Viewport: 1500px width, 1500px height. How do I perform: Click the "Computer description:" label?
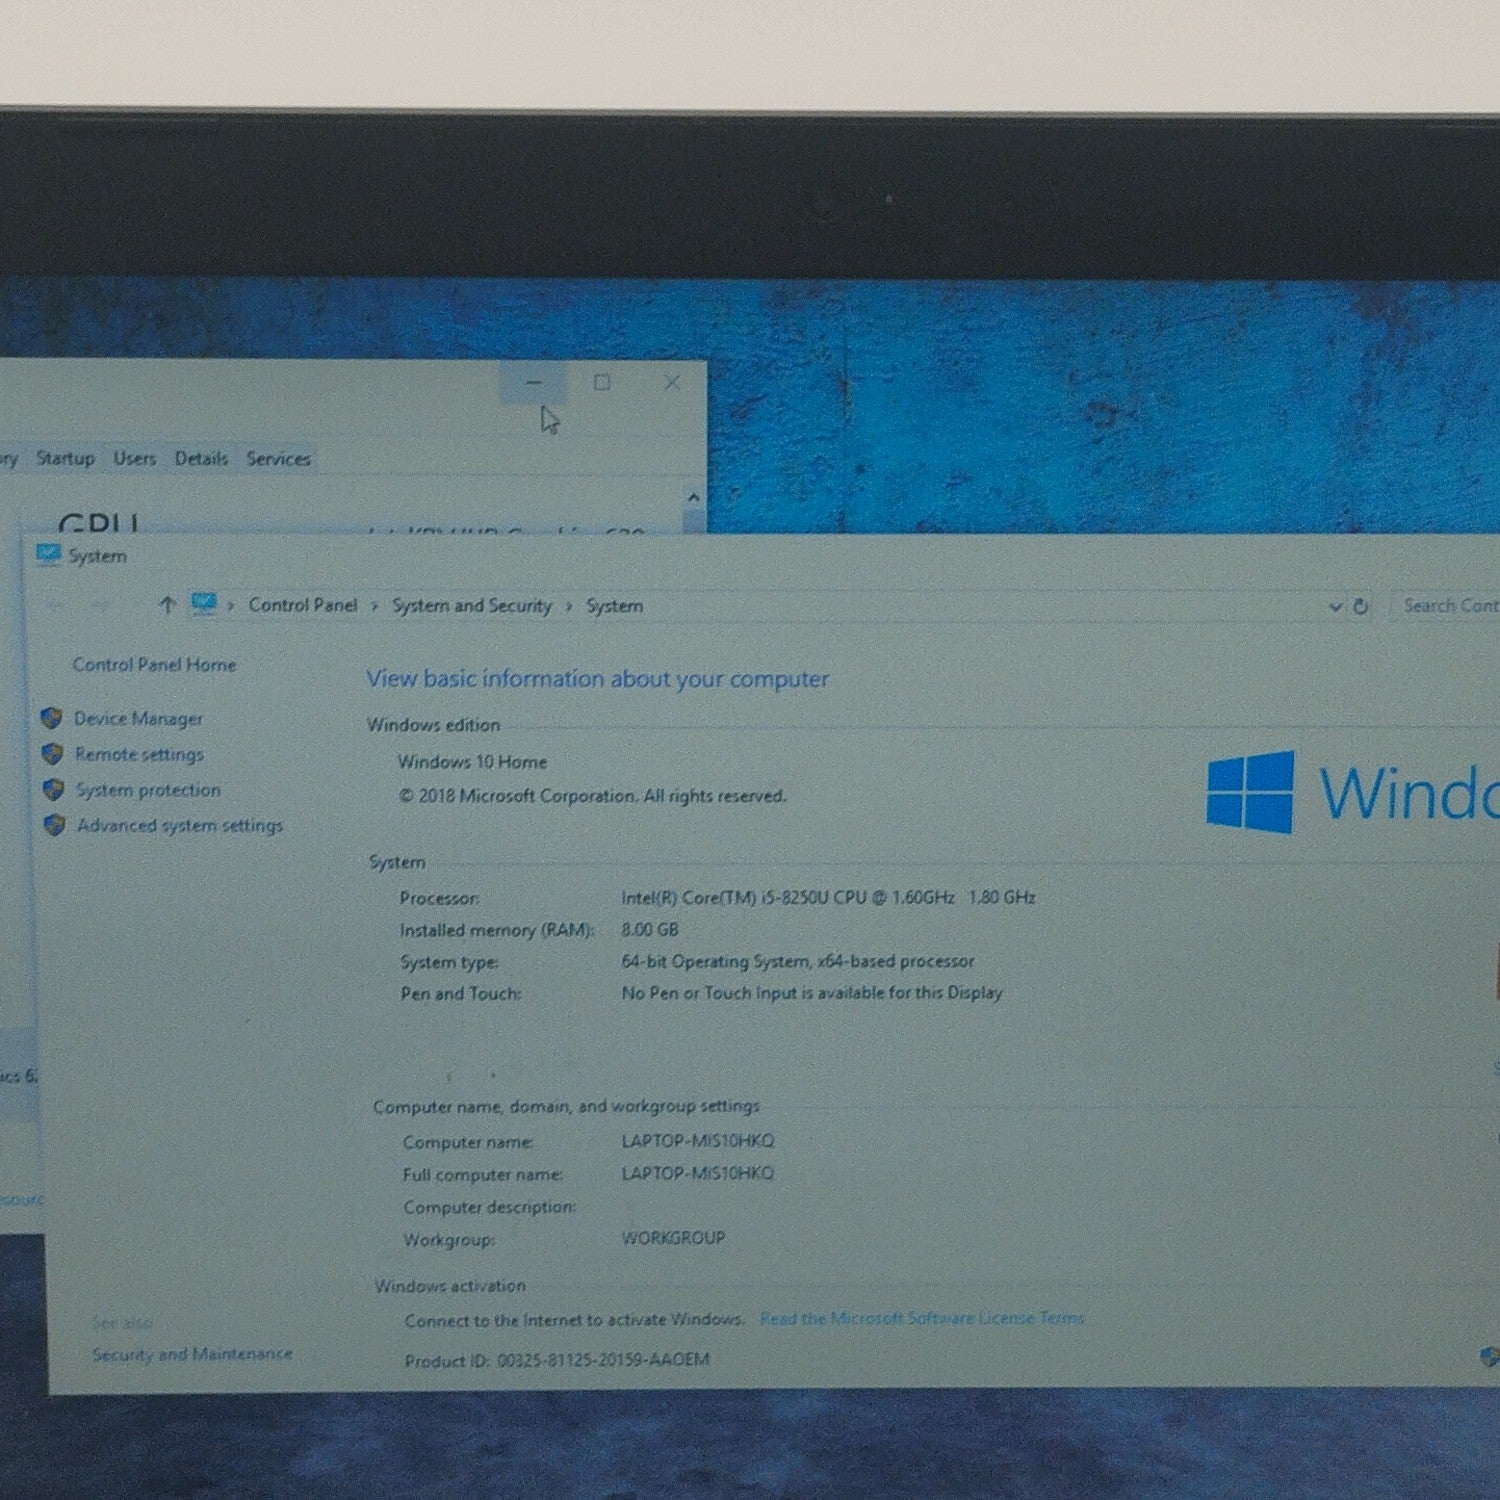pyautogui.click(x=489, y=1207)
